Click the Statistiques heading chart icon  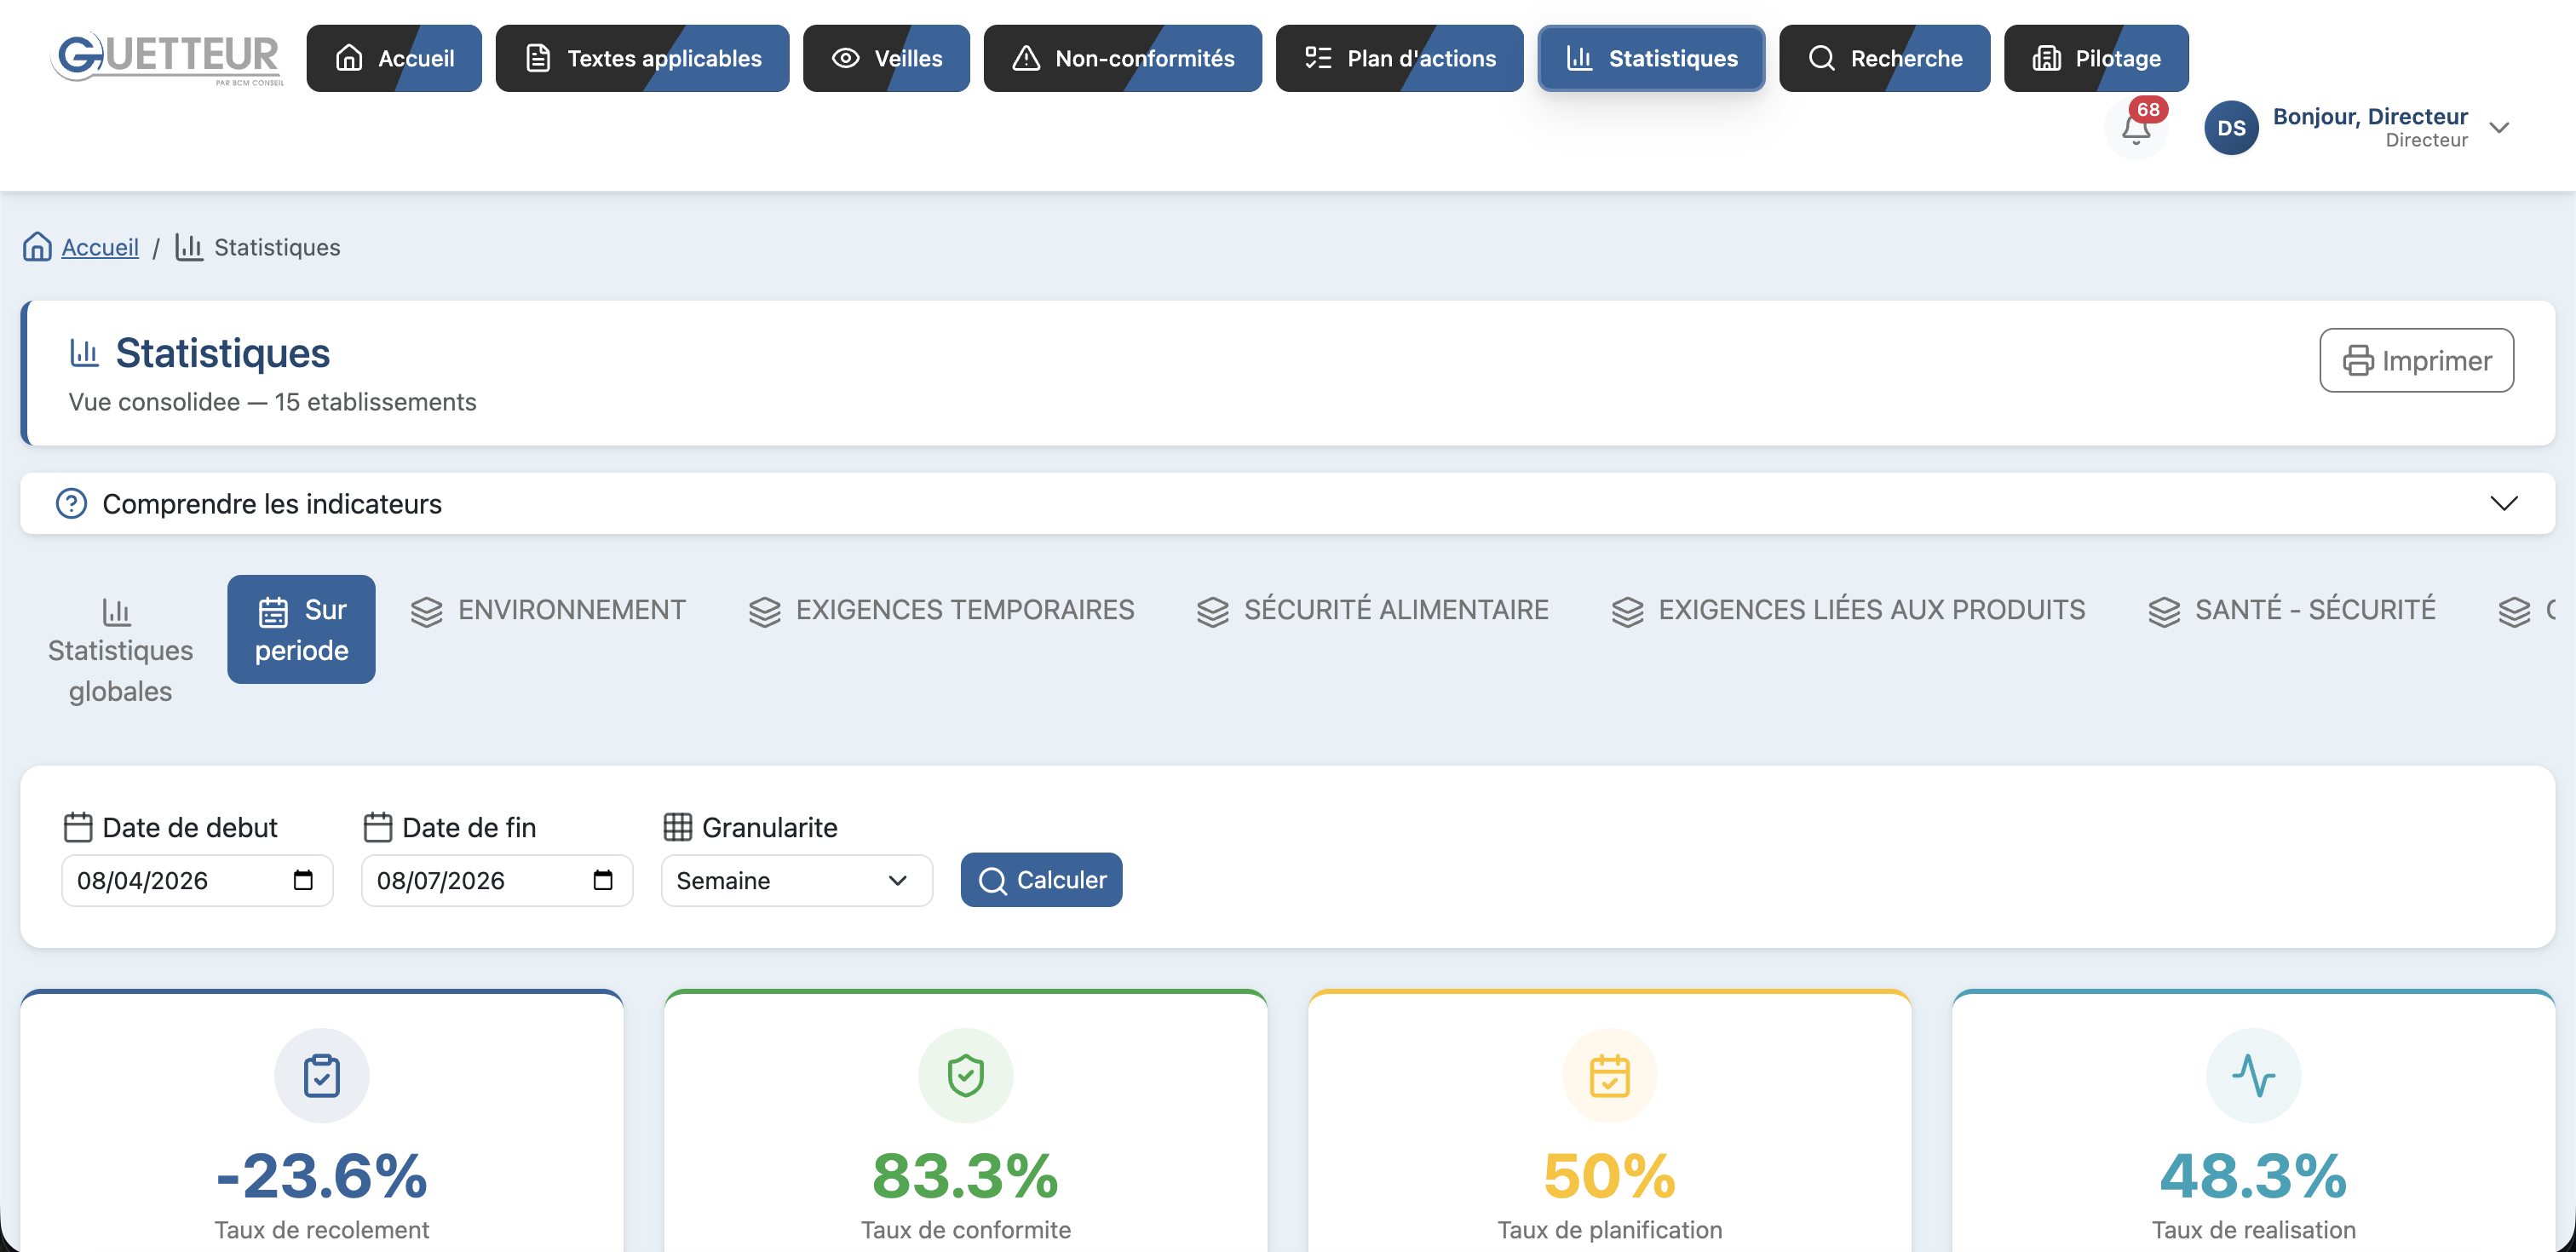[x=84, y=352]
